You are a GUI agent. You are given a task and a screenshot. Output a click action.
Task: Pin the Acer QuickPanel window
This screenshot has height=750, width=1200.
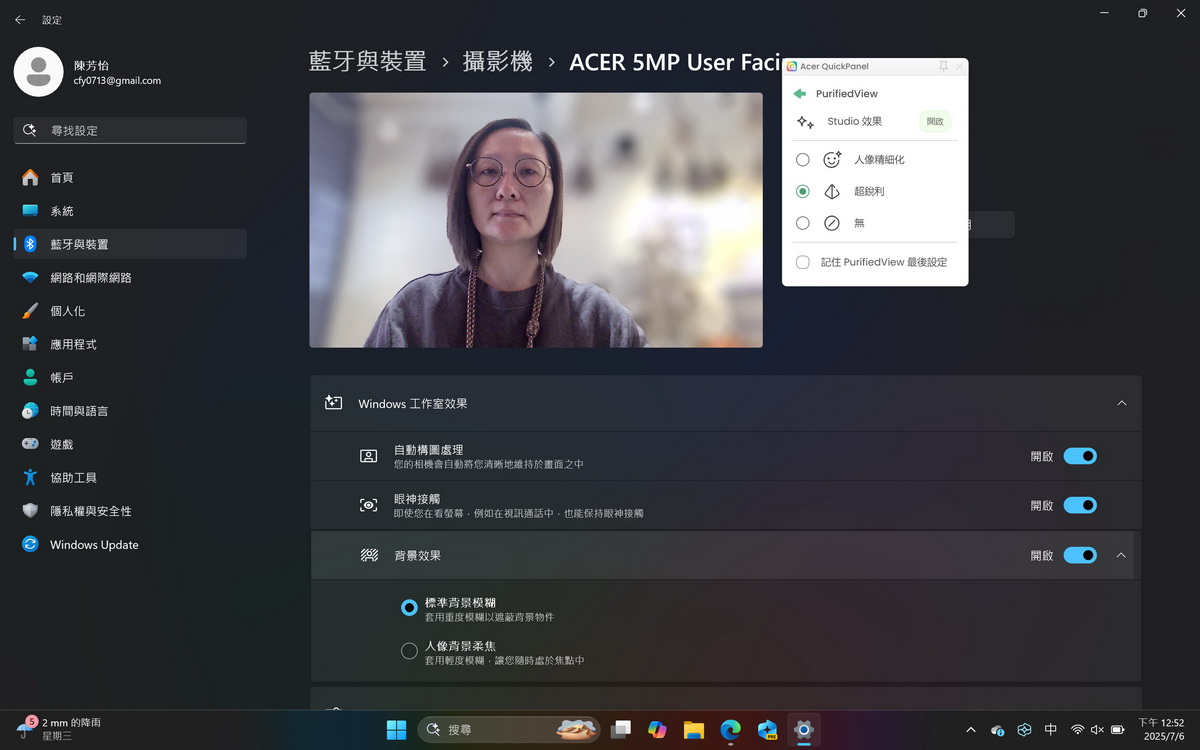click(x=943, y=66)
